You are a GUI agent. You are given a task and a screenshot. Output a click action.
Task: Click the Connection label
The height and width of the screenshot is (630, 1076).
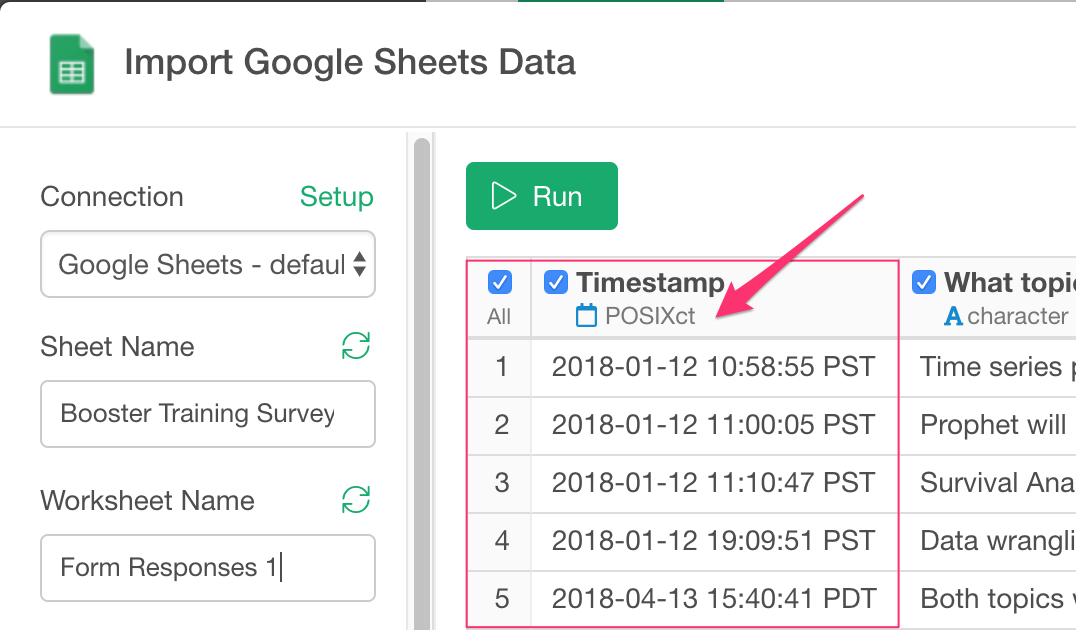pyautogui.click(x=112, y=197)
